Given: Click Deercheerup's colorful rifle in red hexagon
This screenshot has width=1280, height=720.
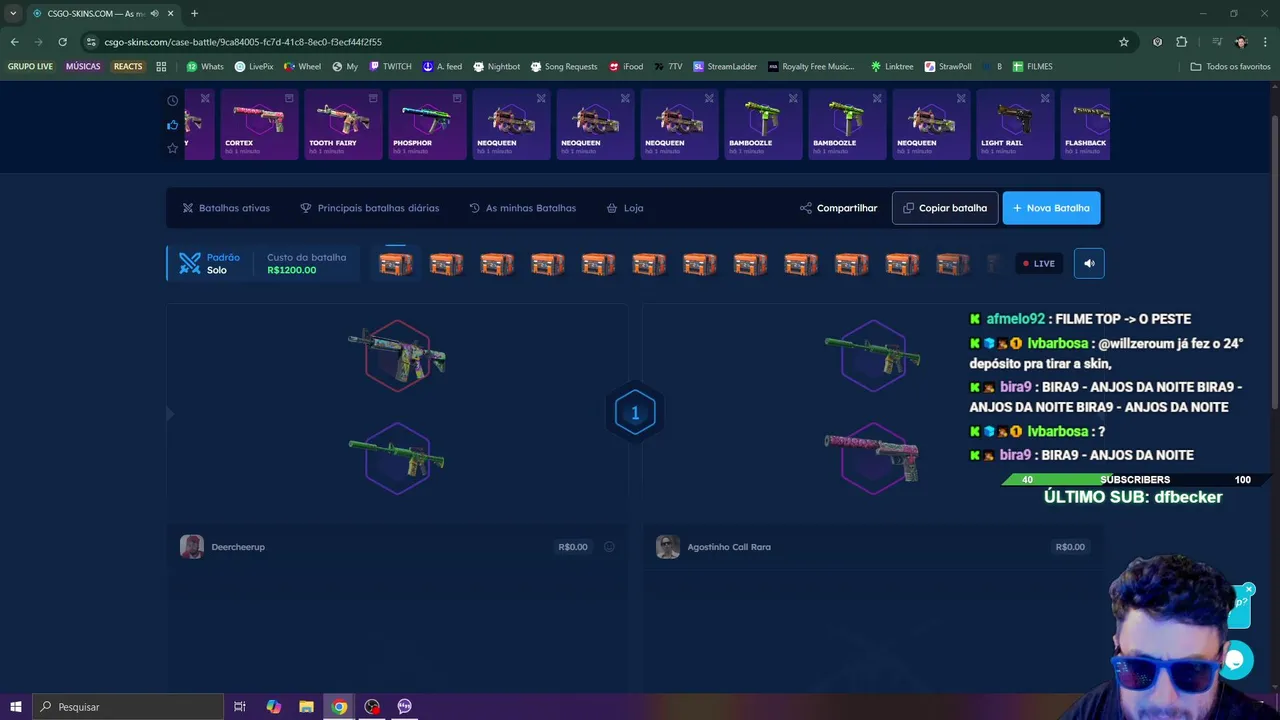Looking at the screenshot, I should coord(397,355).
